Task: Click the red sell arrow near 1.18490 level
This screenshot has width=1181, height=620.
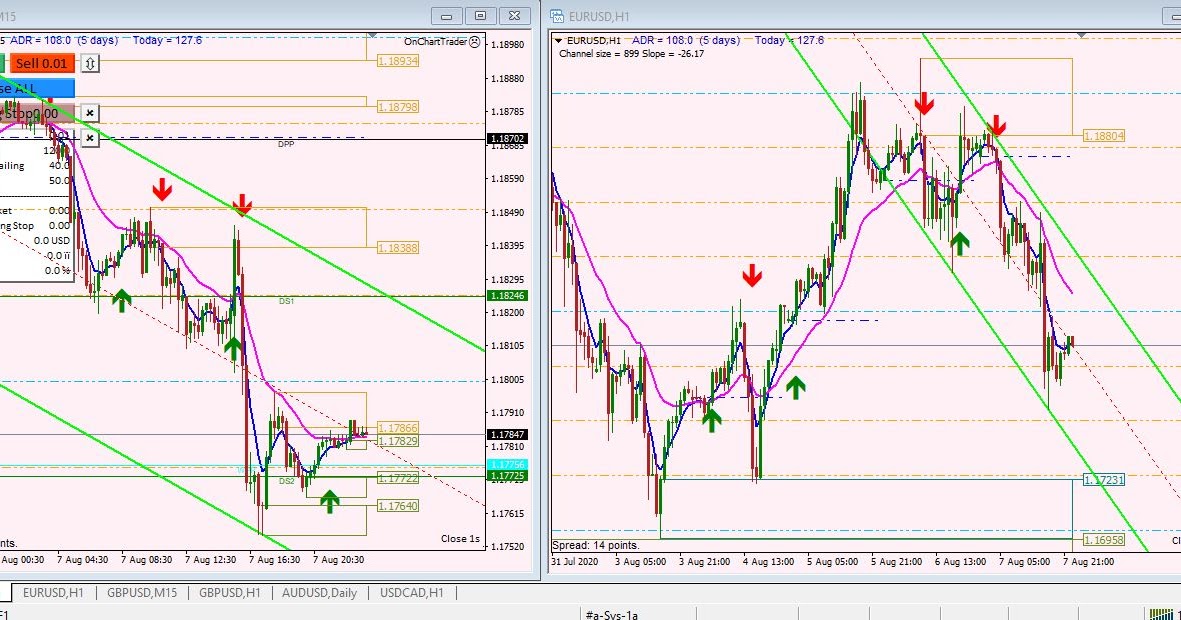Action: pos(243,207)
